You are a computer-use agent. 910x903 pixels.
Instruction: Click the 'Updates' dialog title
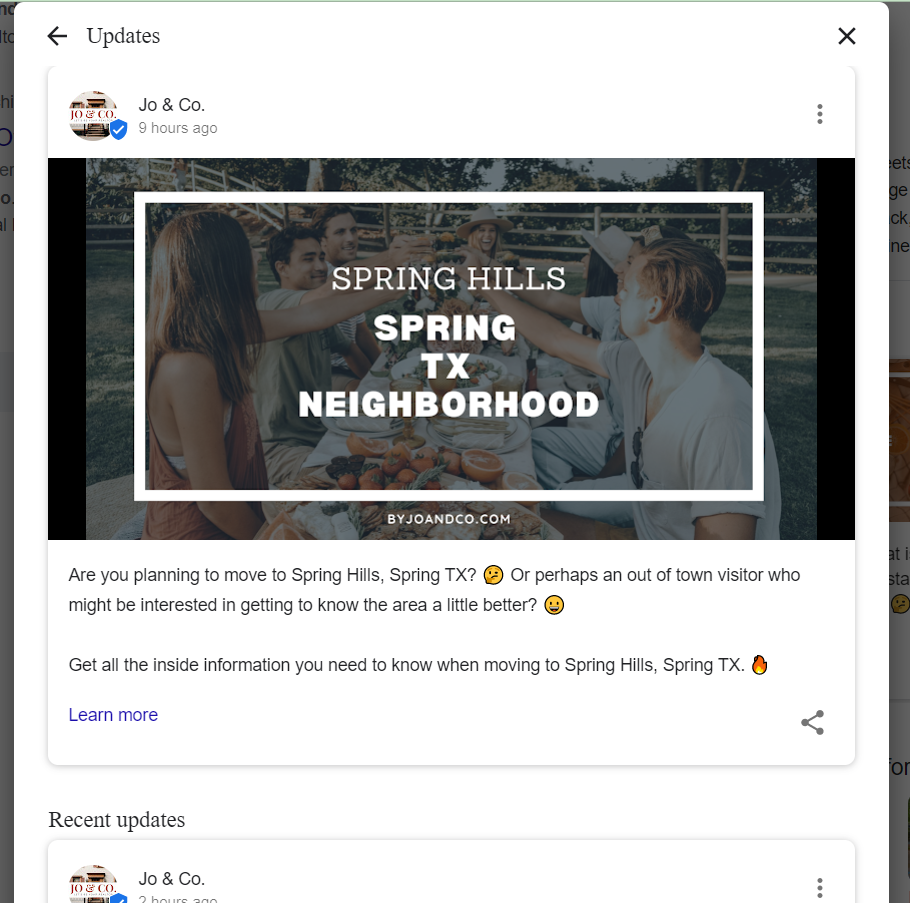tap(123, 36)
